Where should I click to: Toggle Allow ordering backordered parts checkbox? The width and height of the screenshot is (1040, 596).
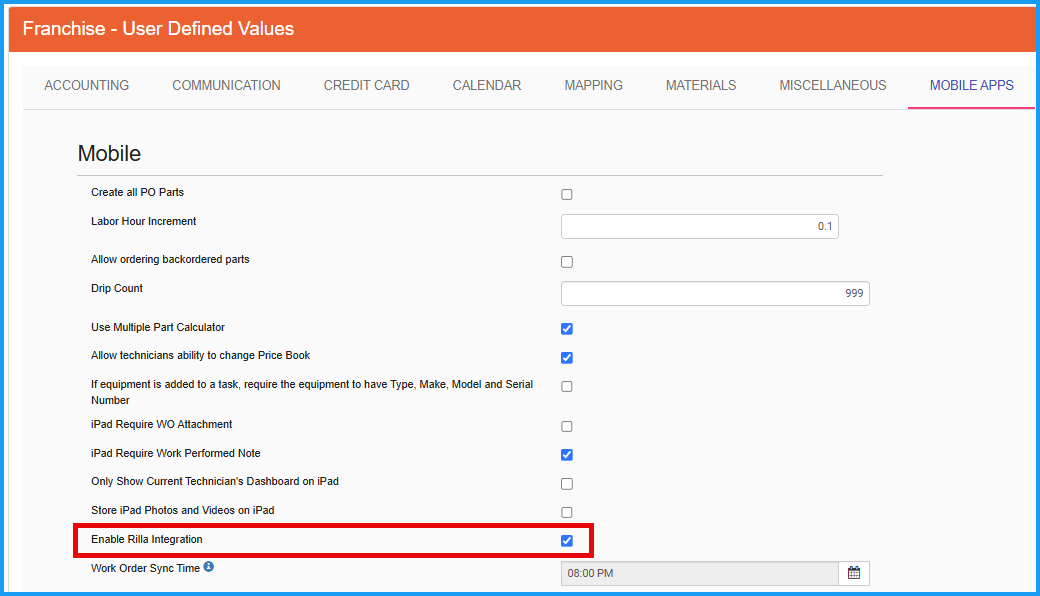pos(566,262)
